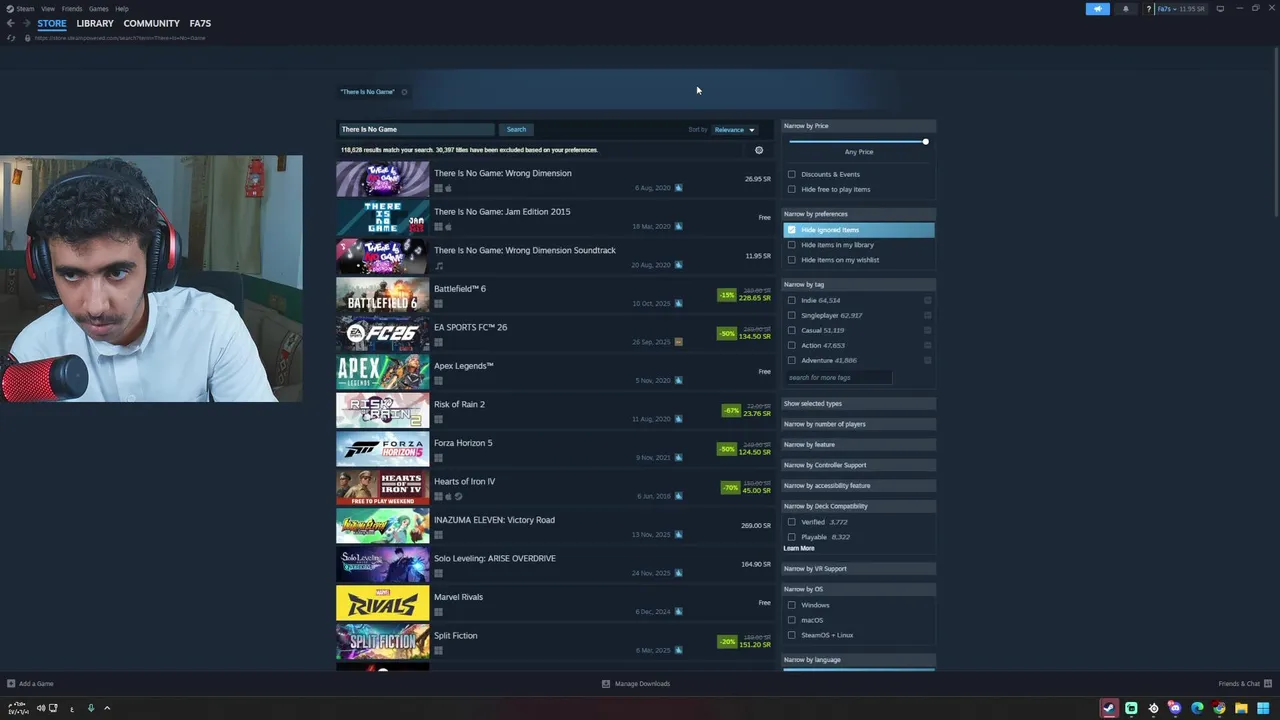Go back with the left arrow icon
Viewport: 1280px width, 720px height.
pos(10,23)
